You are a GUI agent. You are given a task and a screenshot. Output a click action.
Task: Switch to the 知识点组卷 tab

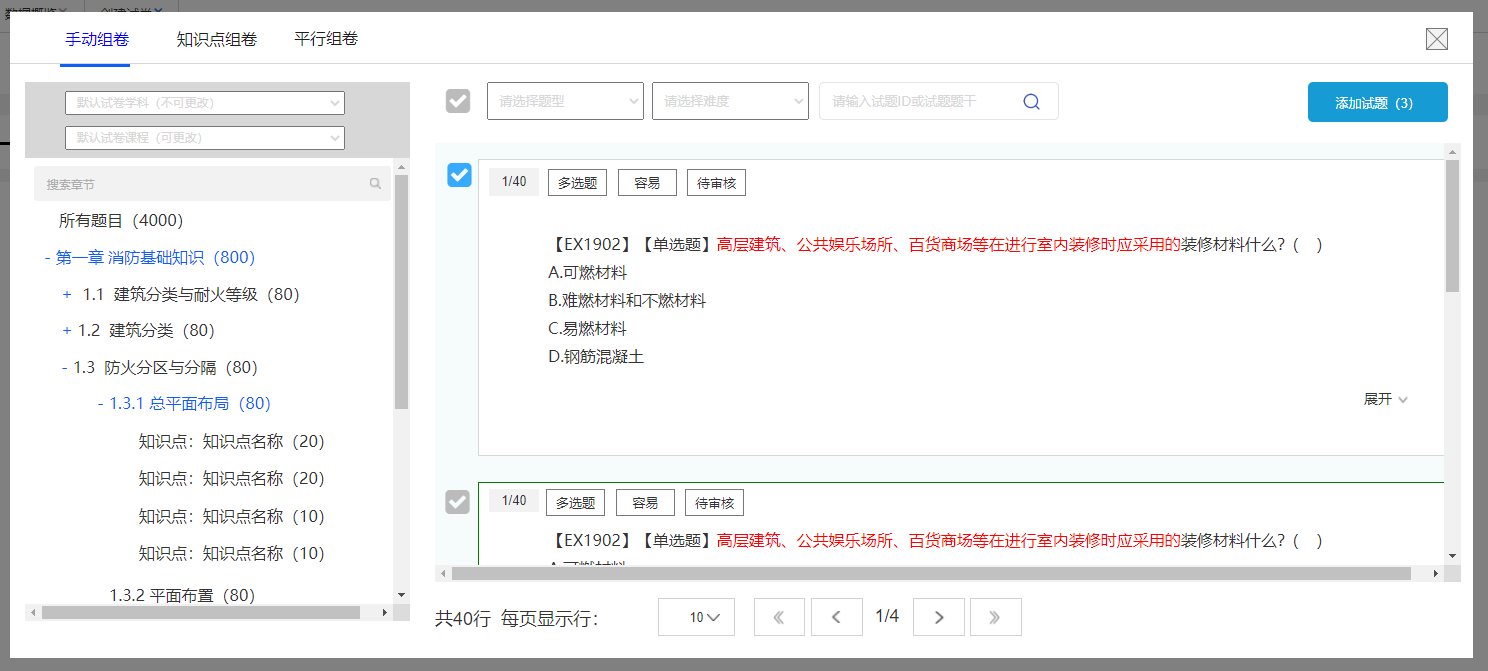point(217,40)
